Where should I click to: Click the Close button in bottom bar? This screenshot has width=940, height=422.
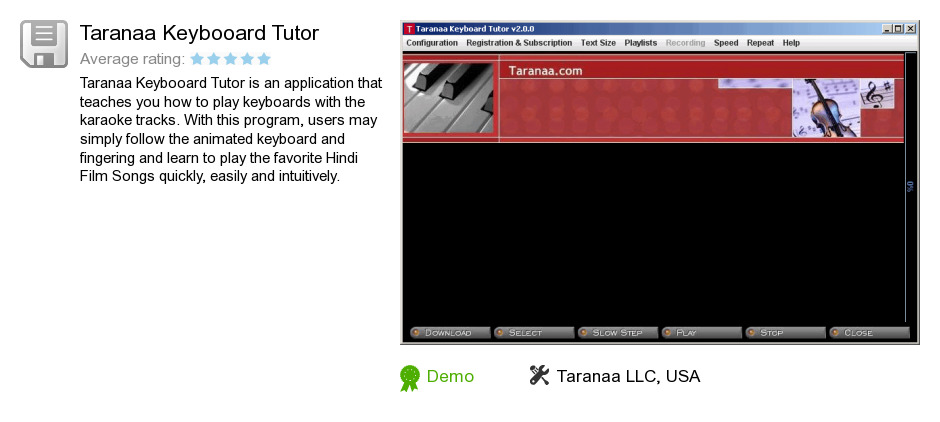pyautogui.click(x=869, y=333)
